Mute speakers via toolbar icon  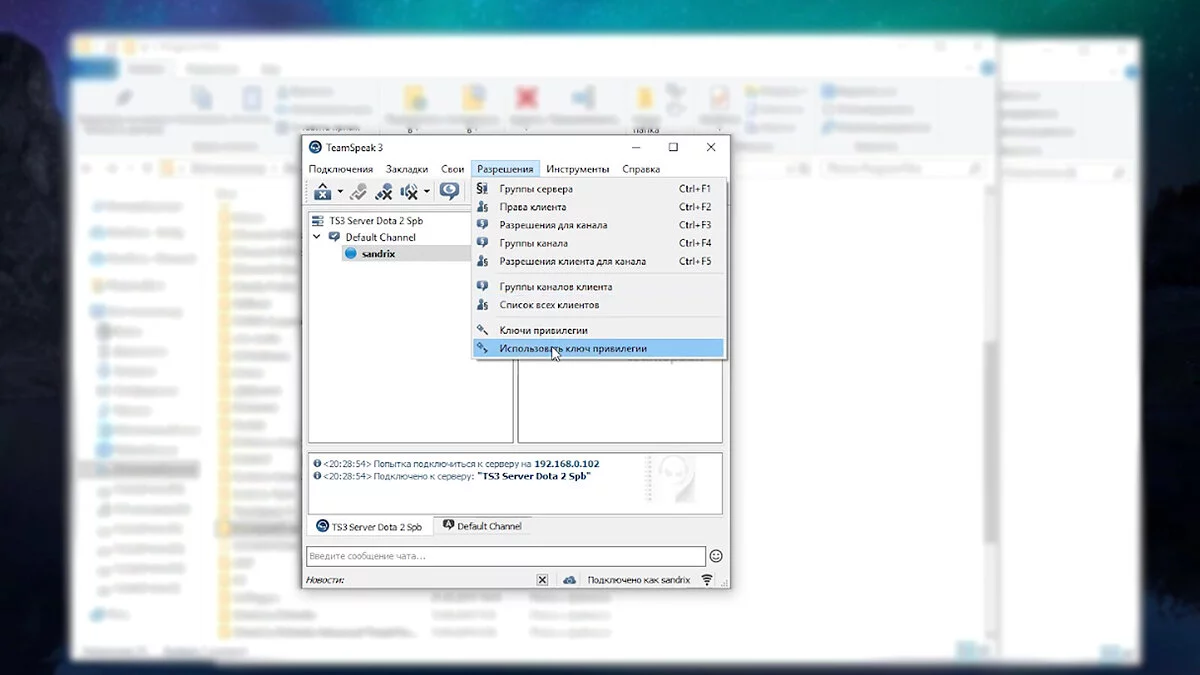[x=409, y=191]
